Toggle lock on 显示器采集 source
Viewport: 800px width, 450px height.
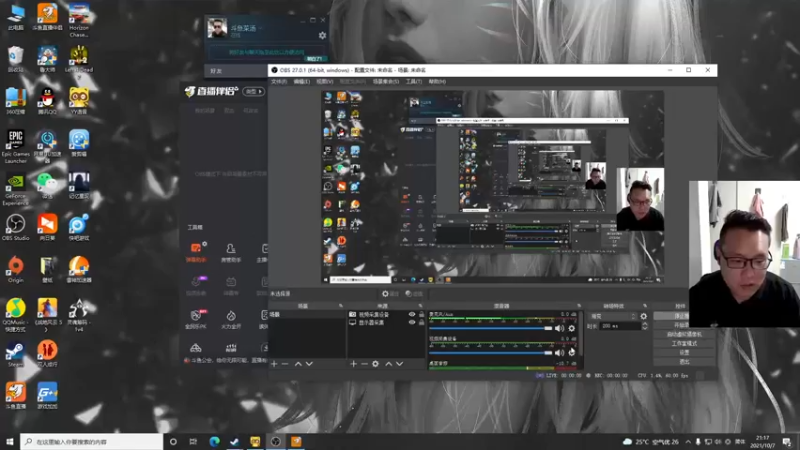click(421, 322)
